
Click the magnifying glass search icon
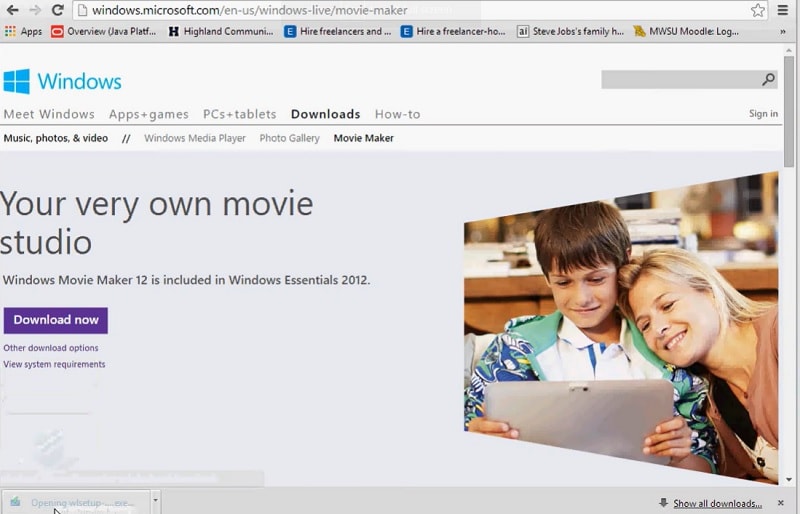coord(768,80)
